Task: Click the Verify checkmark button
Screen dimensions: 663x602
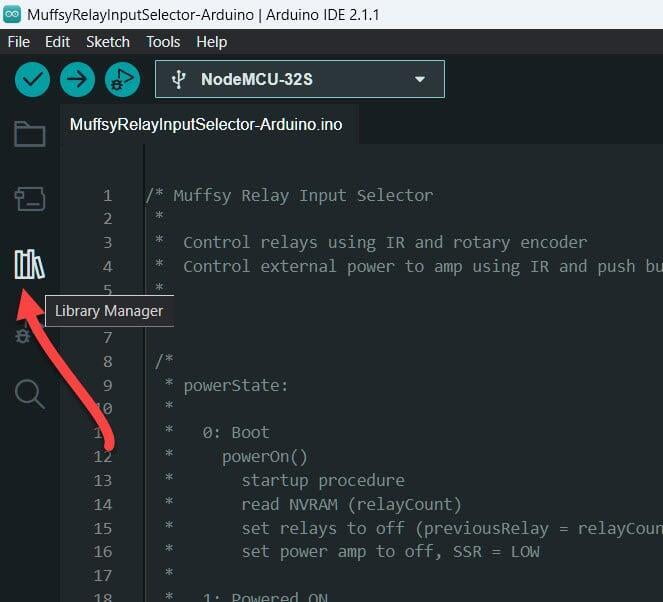Action: tap(32, 79)
